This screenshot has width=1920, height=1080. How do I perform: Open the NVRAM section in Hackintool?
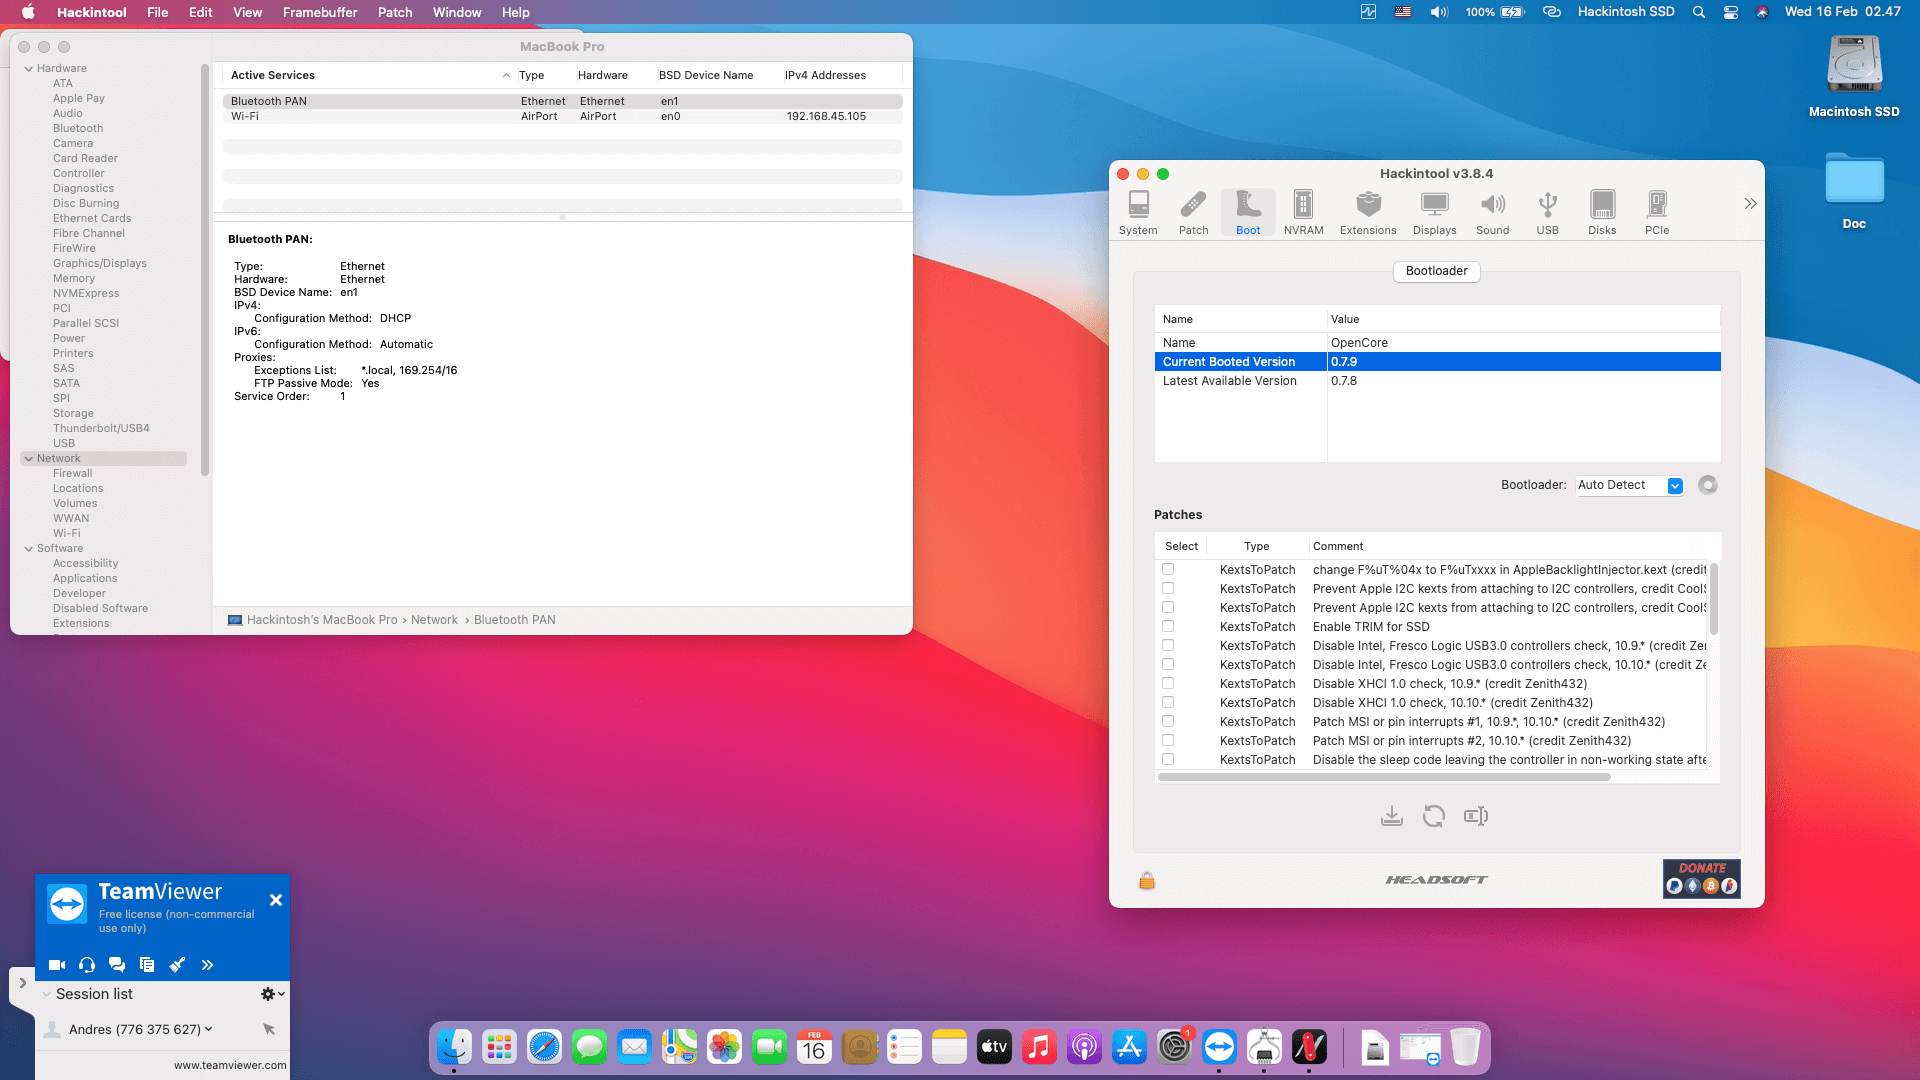[x=1303, y=211]
